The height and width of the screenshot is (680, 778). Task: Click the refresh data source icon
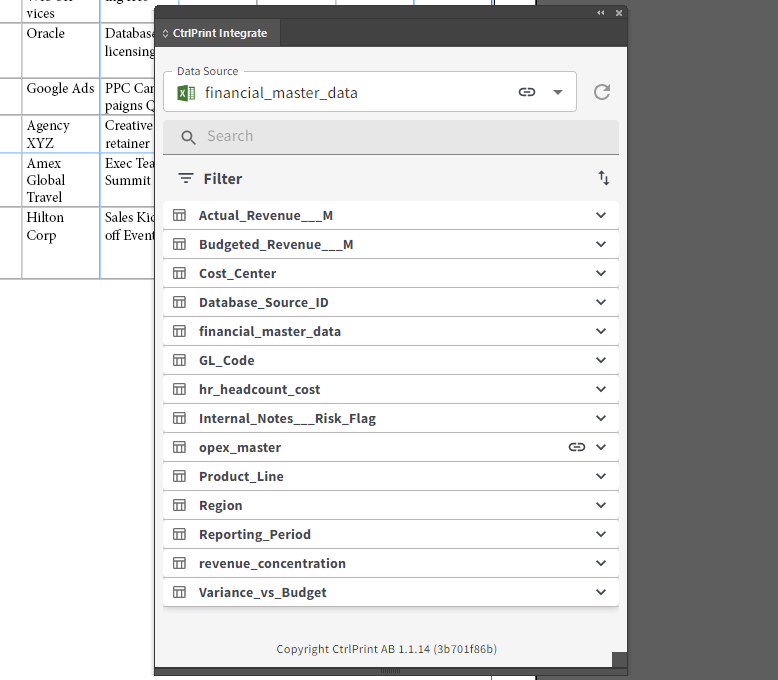(602, 92)
